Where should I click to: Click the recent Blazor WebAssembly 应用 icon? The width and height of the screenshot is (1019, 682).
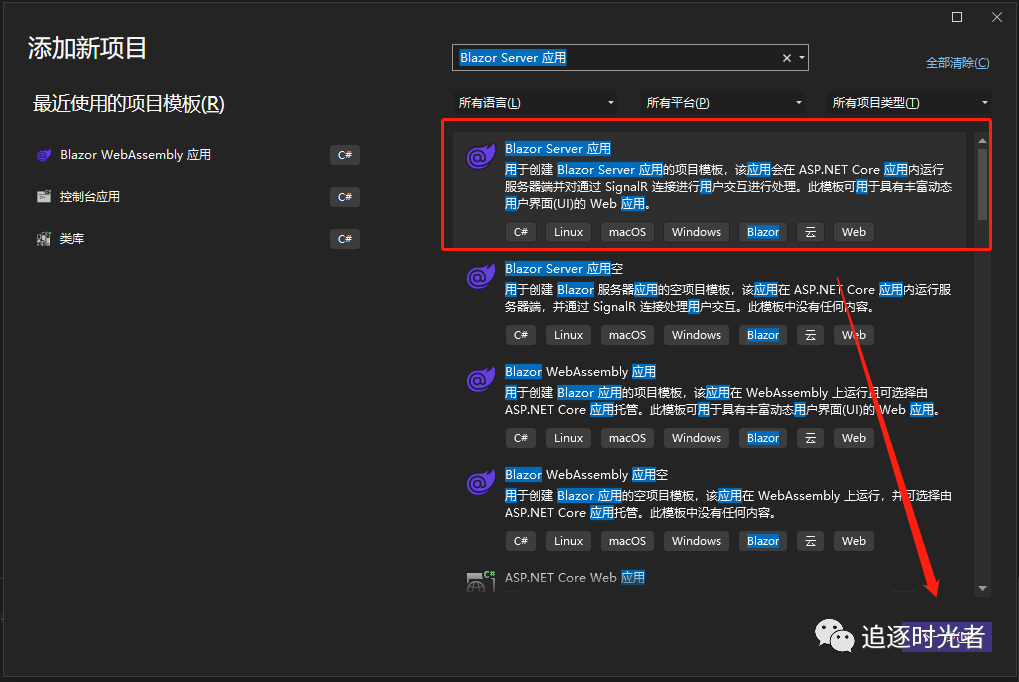(44, 155)
